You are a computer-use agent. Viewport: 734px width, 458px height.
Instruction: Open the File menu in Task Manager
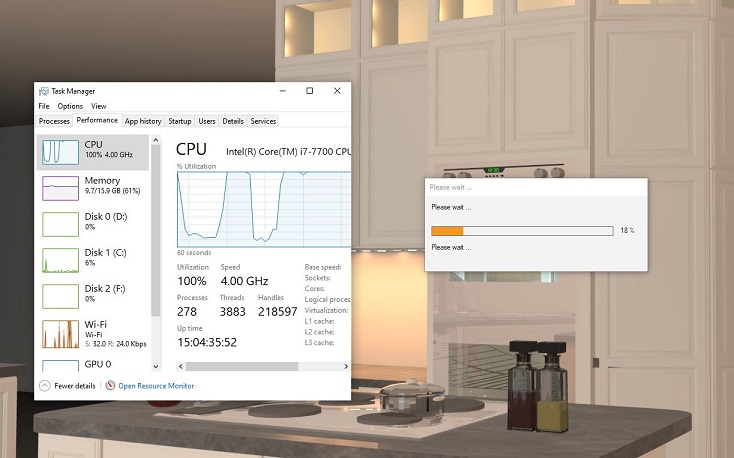(x=44, y=106)
